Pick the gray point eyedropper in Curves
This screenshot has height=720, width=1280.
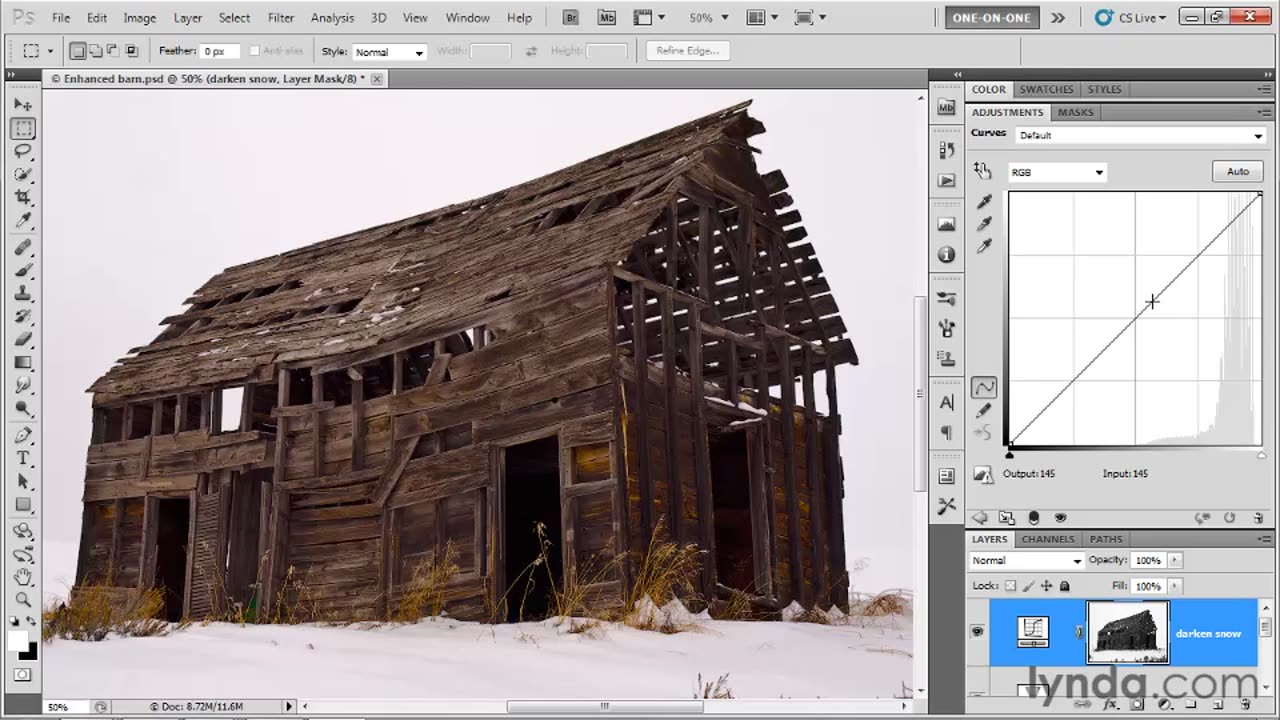click(x=984, y=224)
